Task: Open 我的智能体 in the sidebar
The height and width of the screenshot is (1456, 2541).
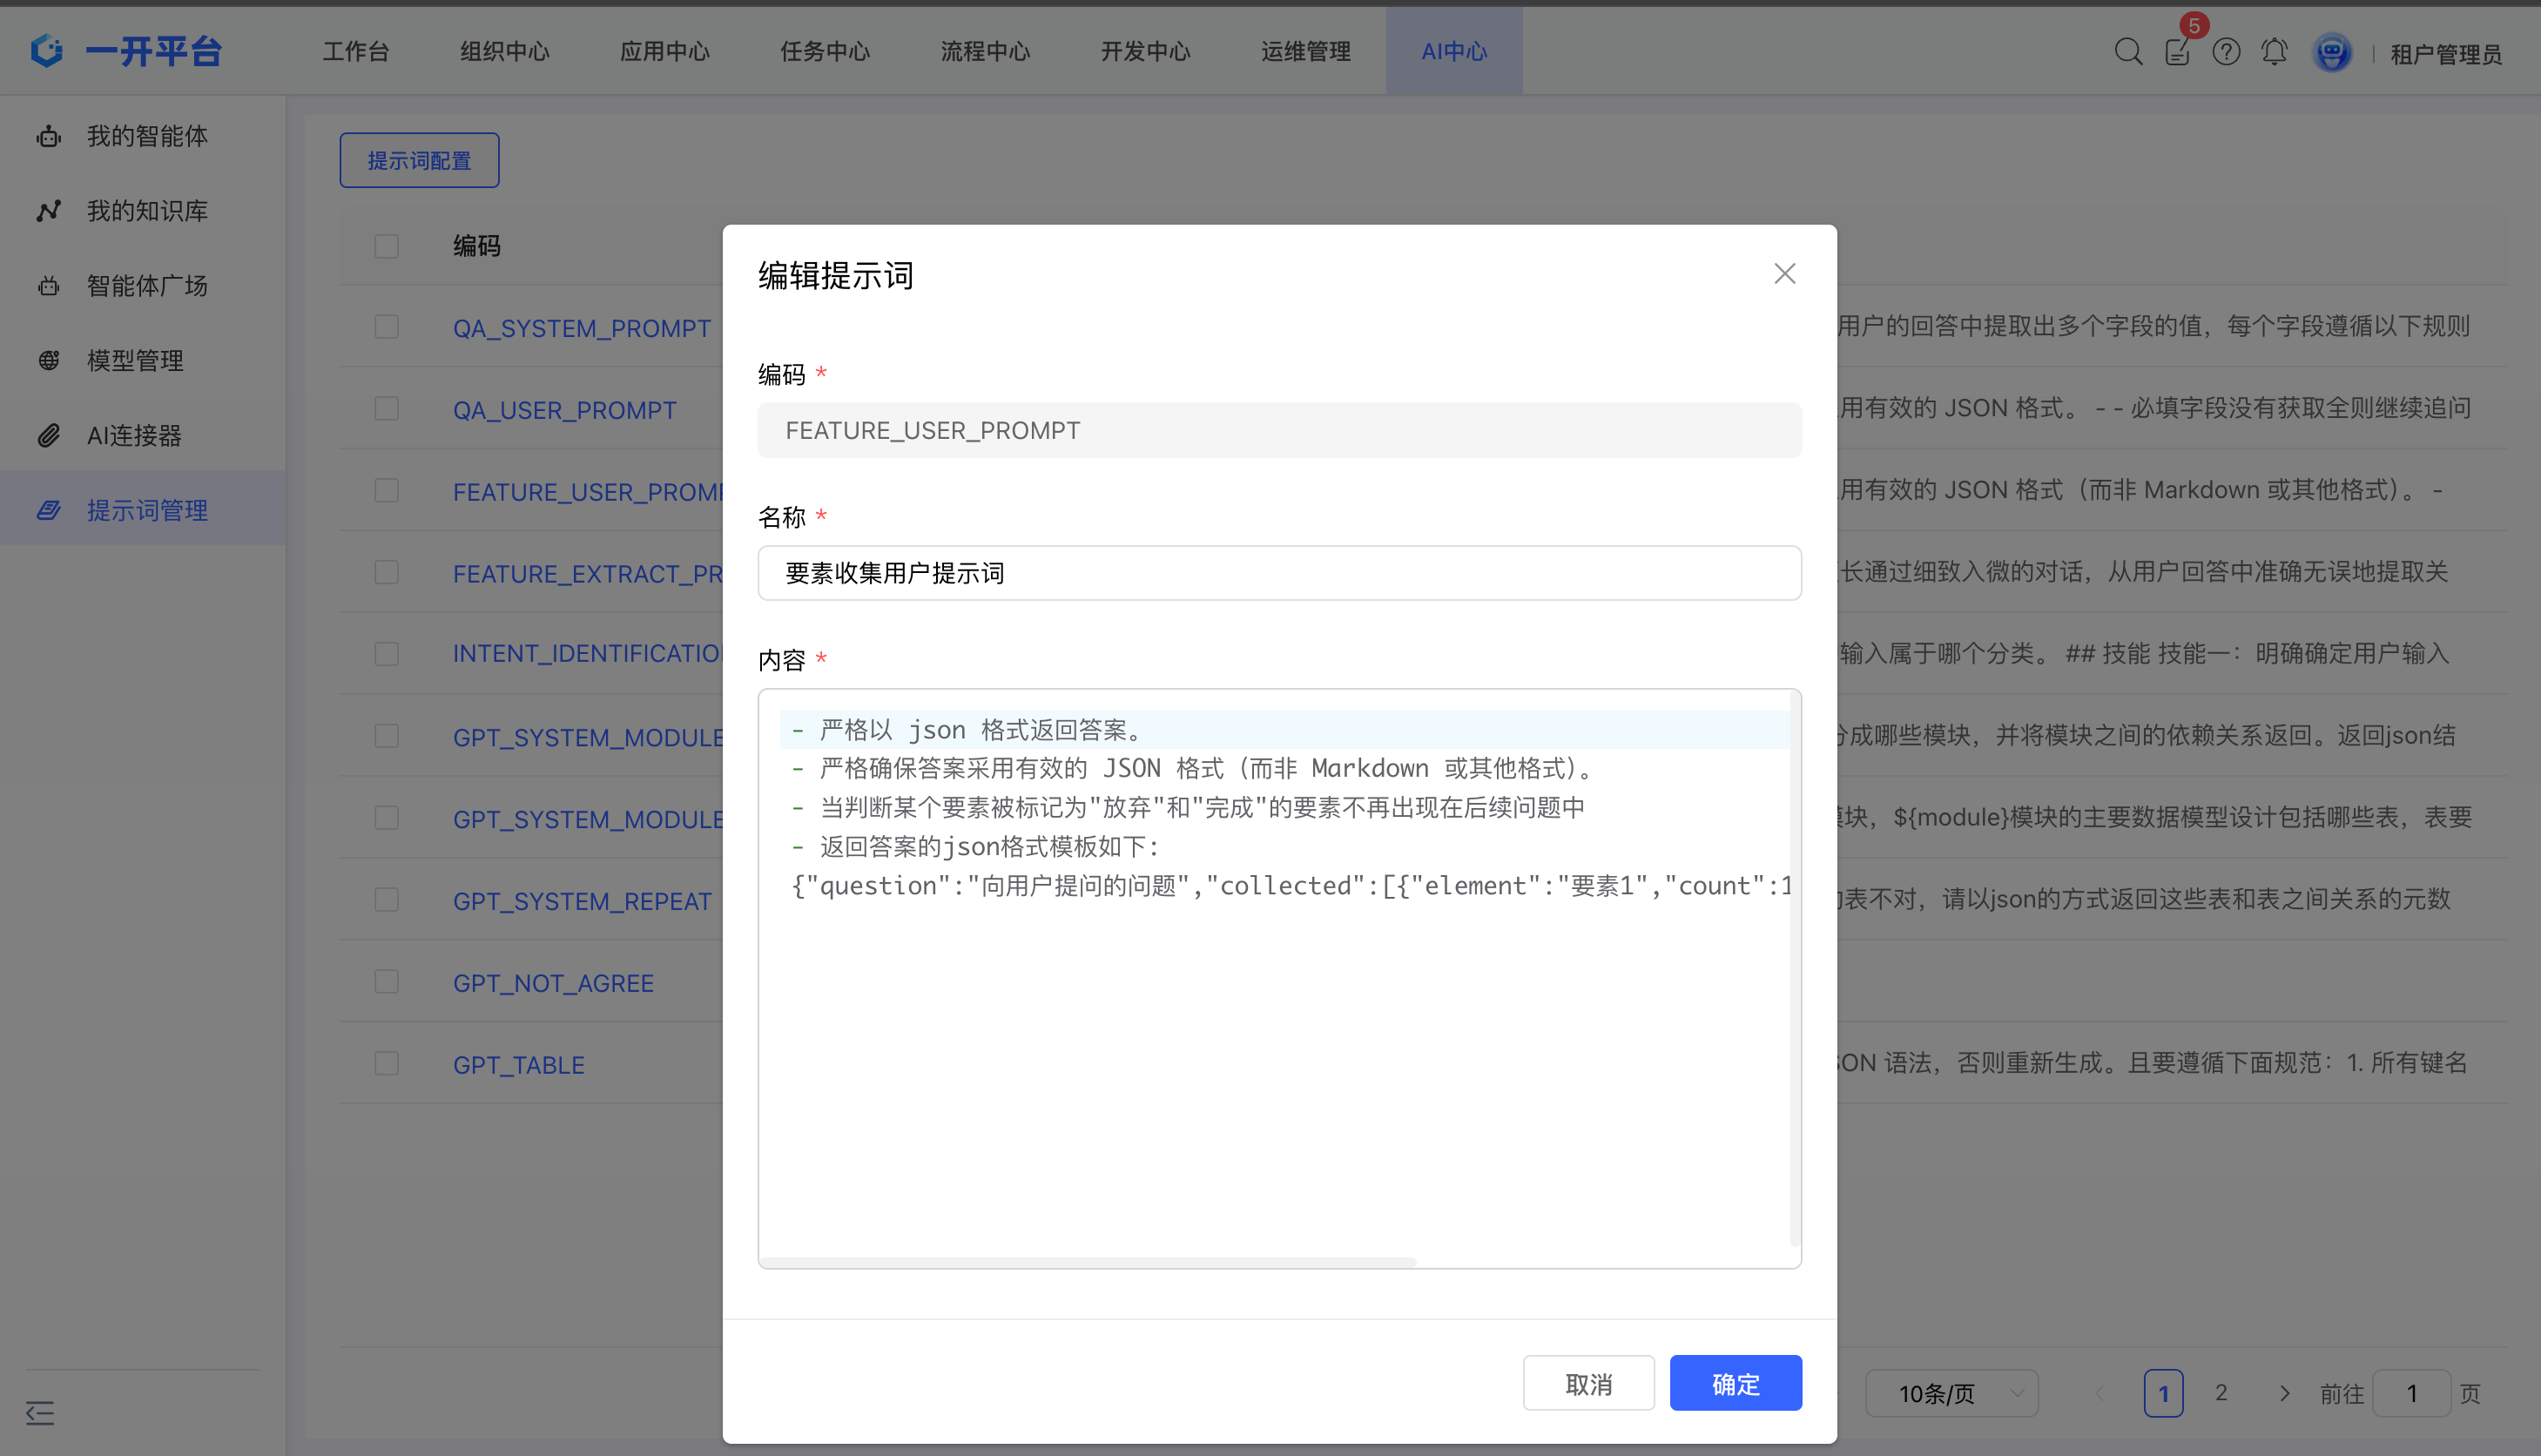Action: point(147,136)
